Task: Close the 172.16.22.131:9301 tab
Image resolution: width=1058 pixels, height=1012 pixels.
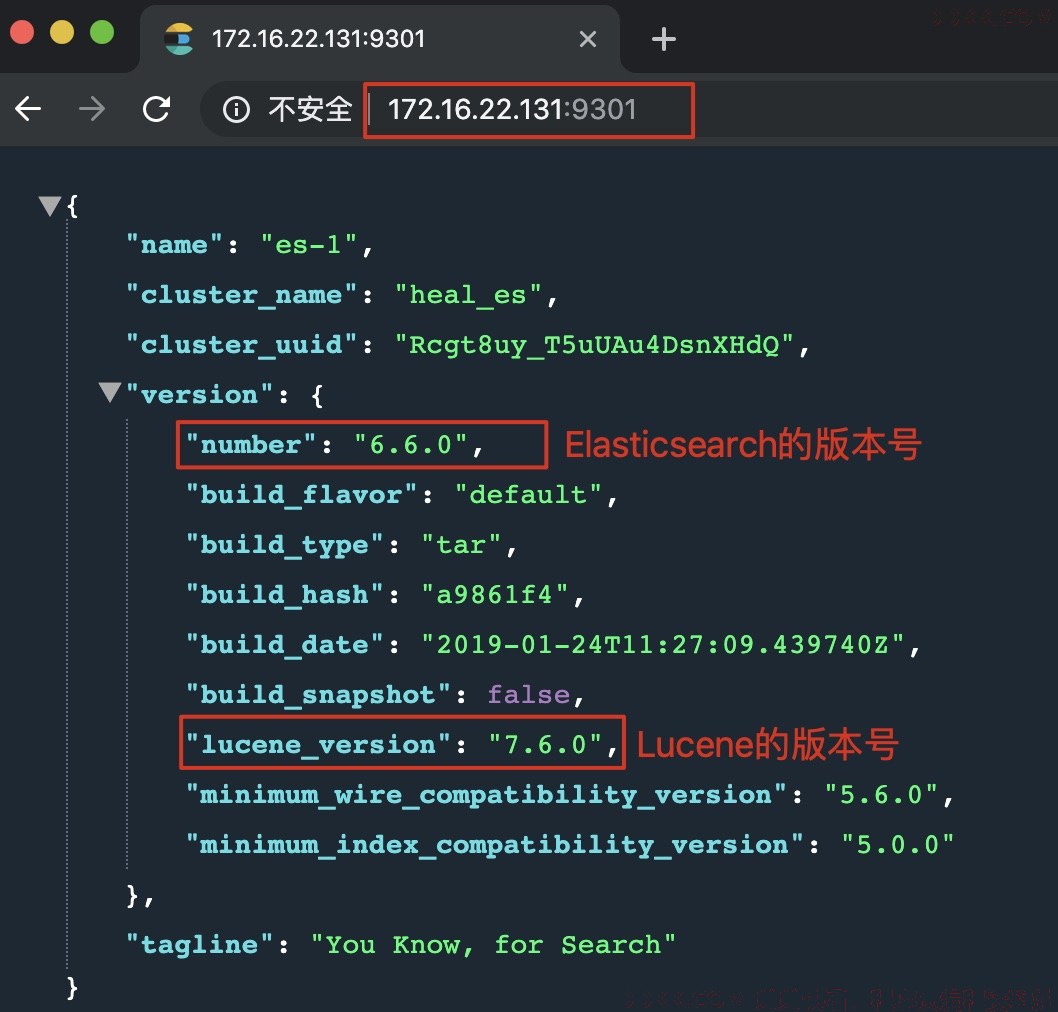Action: [588, 39]
